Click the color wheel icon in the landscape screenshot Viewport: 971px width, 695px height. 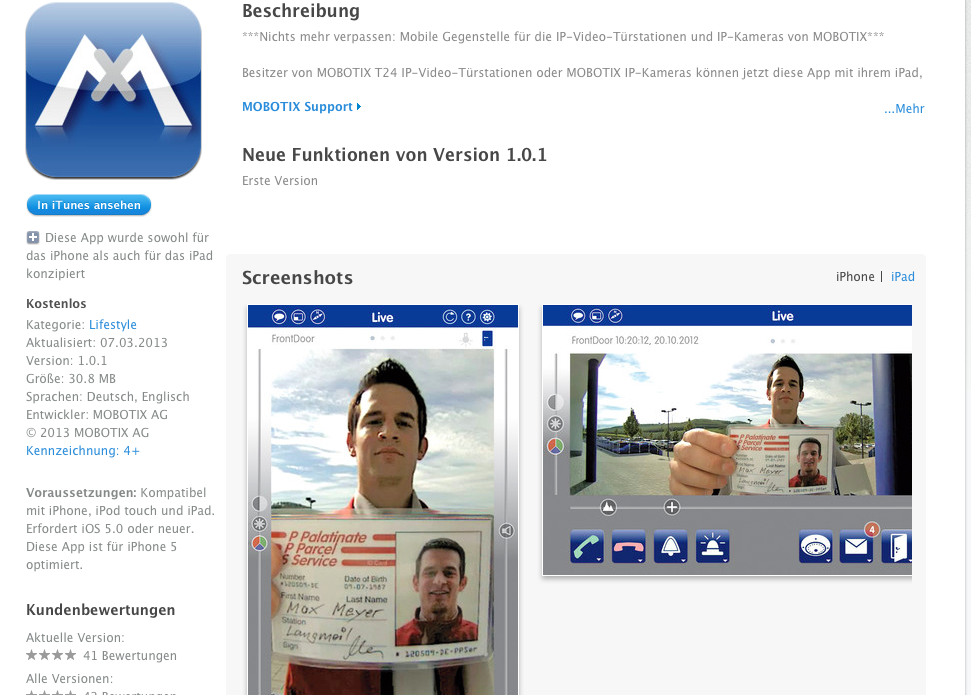pyautogui.click(x=555, y=446)
